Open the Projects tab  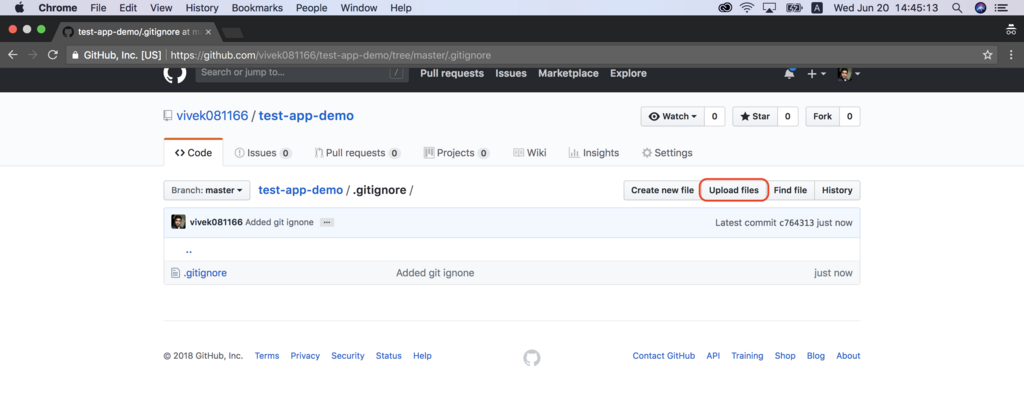coord(456,153)
